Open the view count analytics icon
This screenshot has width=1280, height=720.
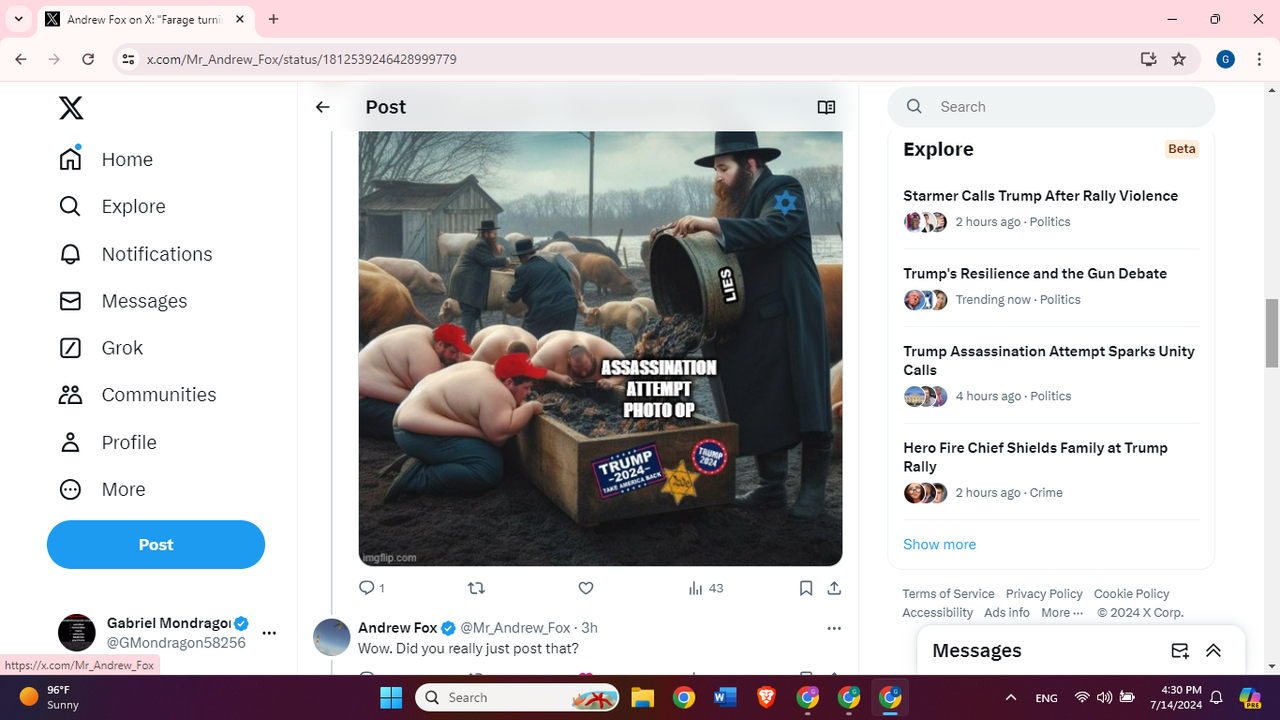[696, 588]
